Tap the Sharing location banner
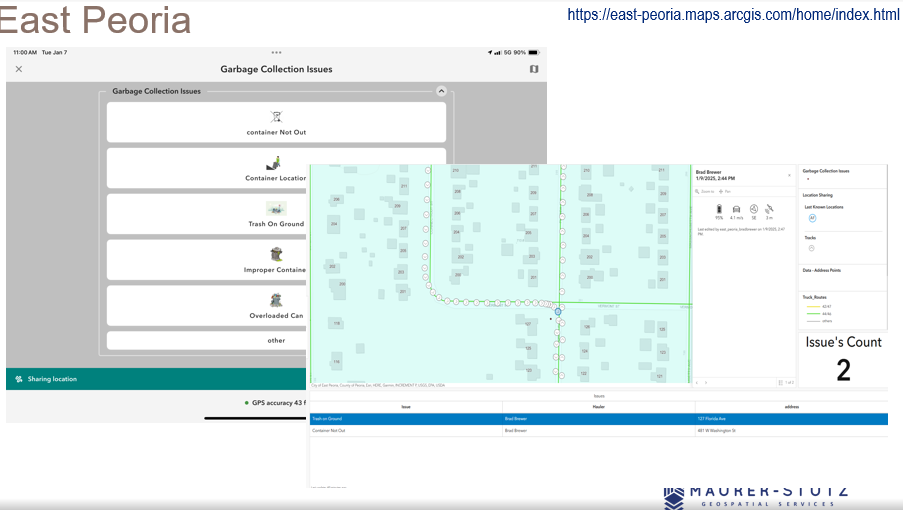 tap(157, 379)
